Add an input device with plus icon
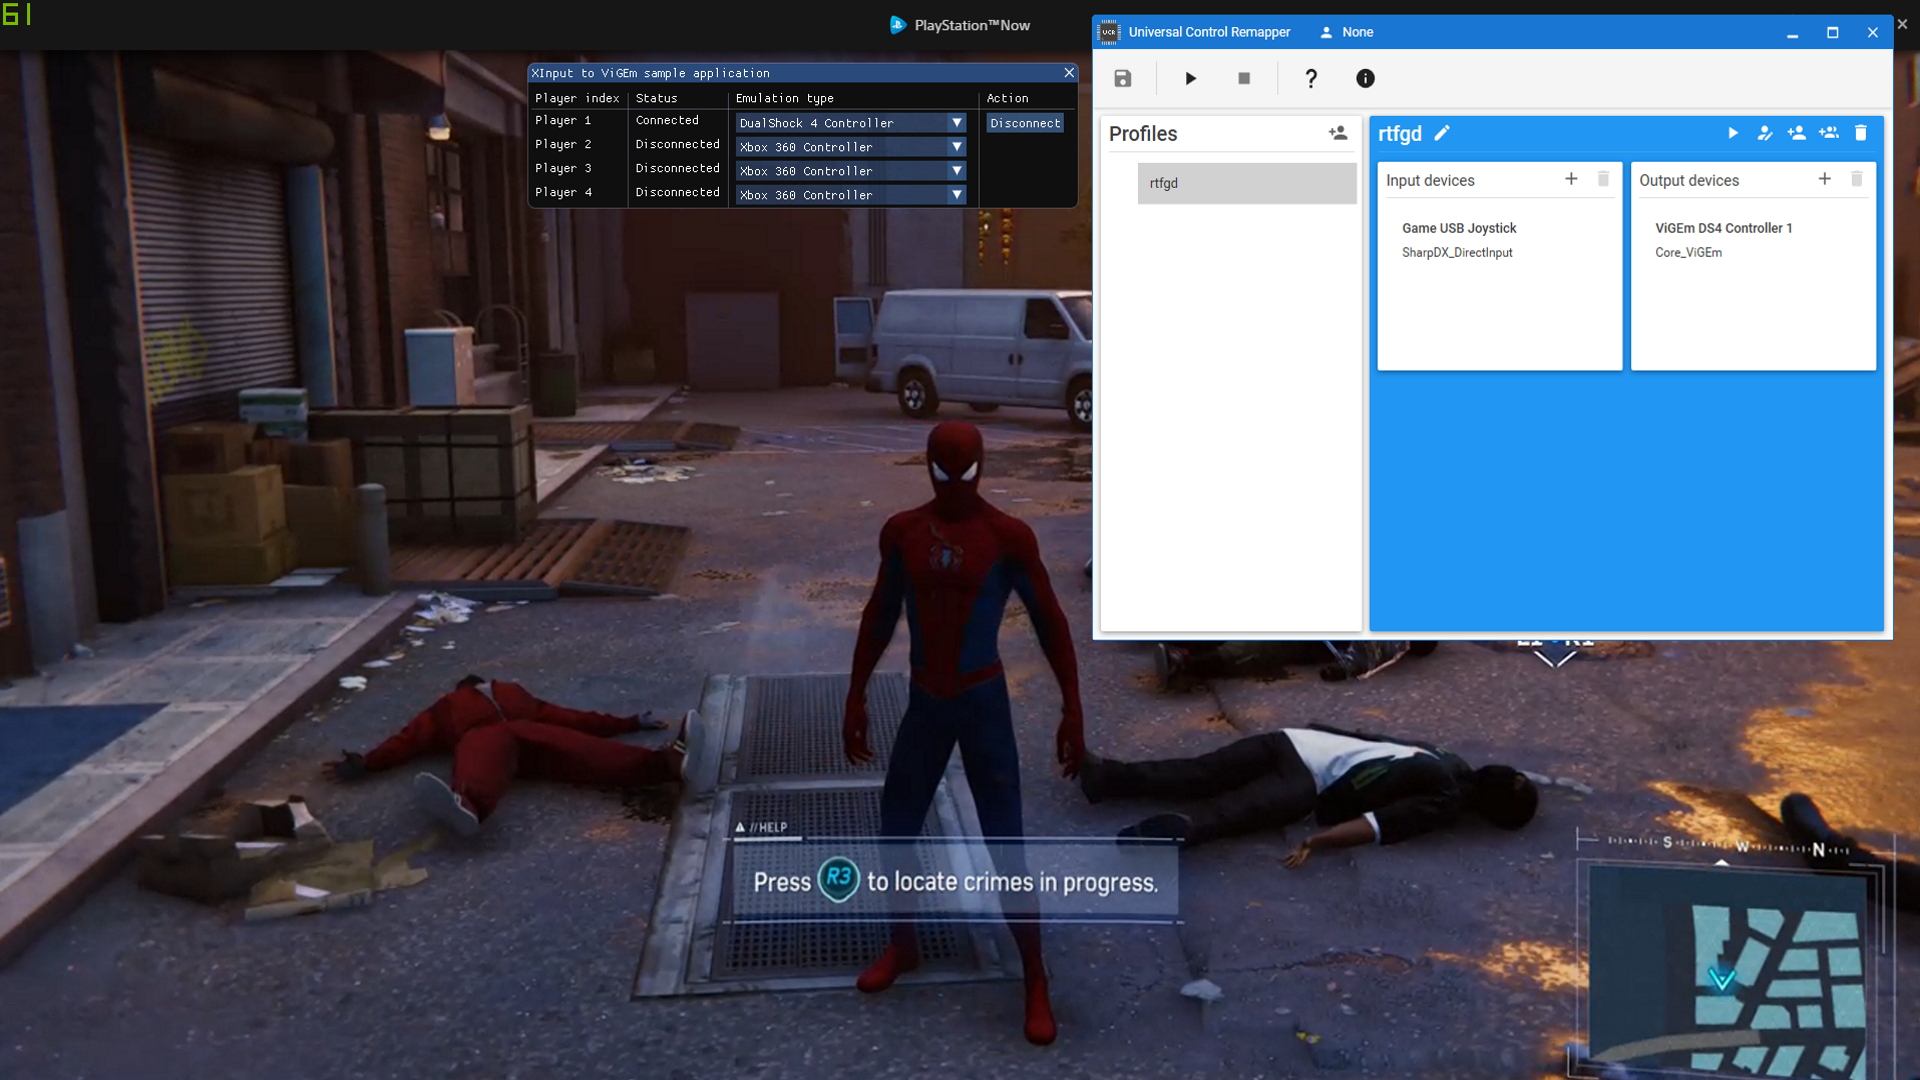The width and height of the screenshot is (1920, 1080). coord(1571,179)
